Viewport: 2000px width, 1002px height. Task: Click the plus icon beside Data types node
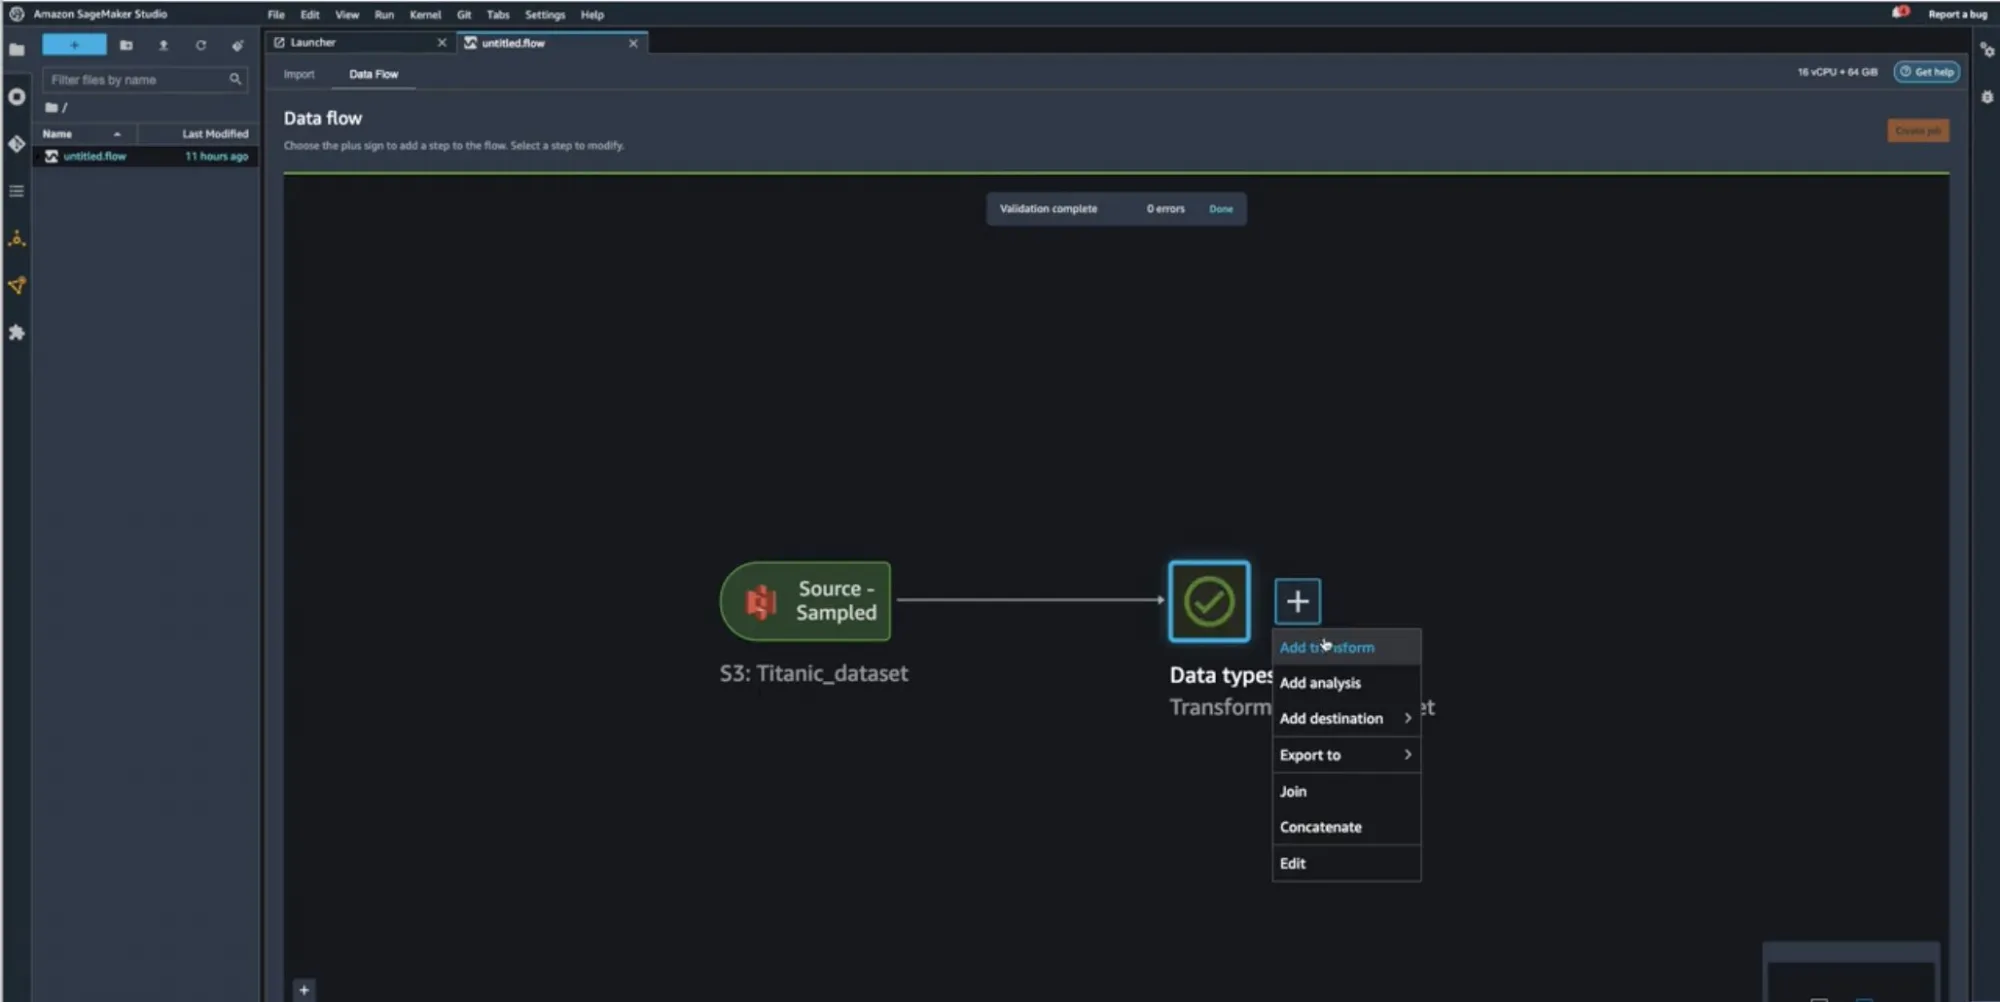1297,601
